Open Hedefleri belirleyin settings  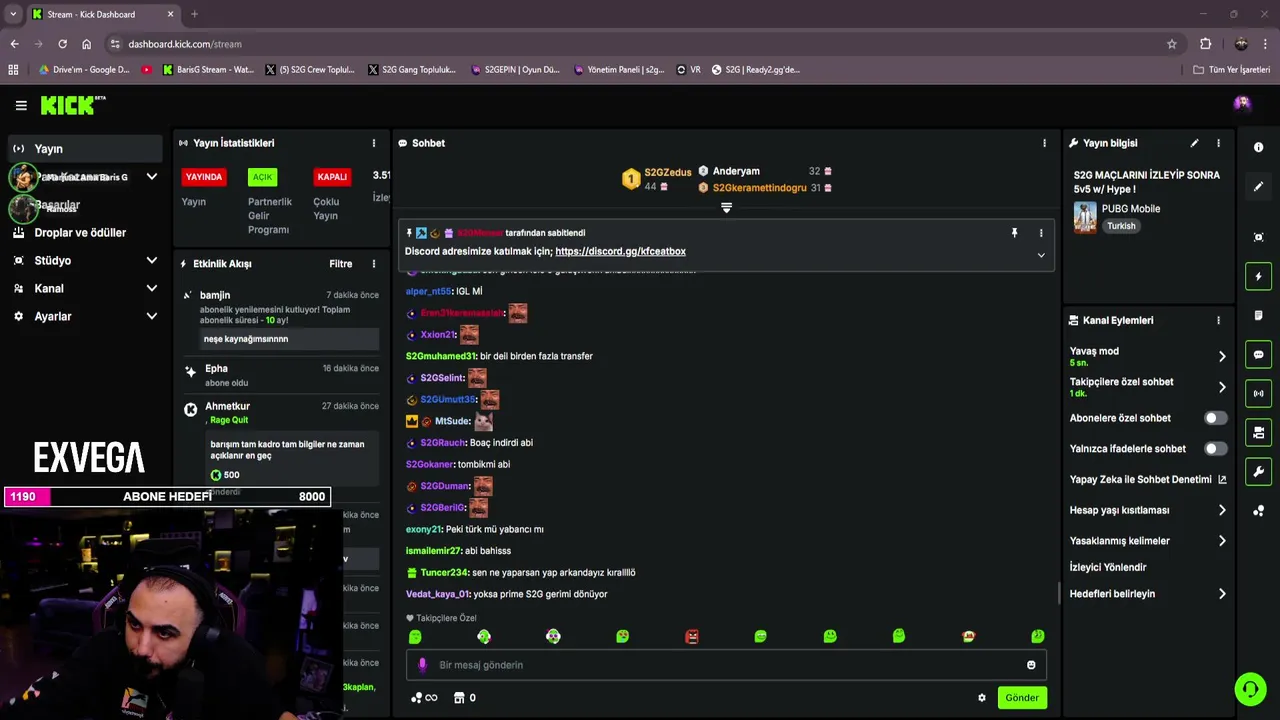(x=1148, y=594)
